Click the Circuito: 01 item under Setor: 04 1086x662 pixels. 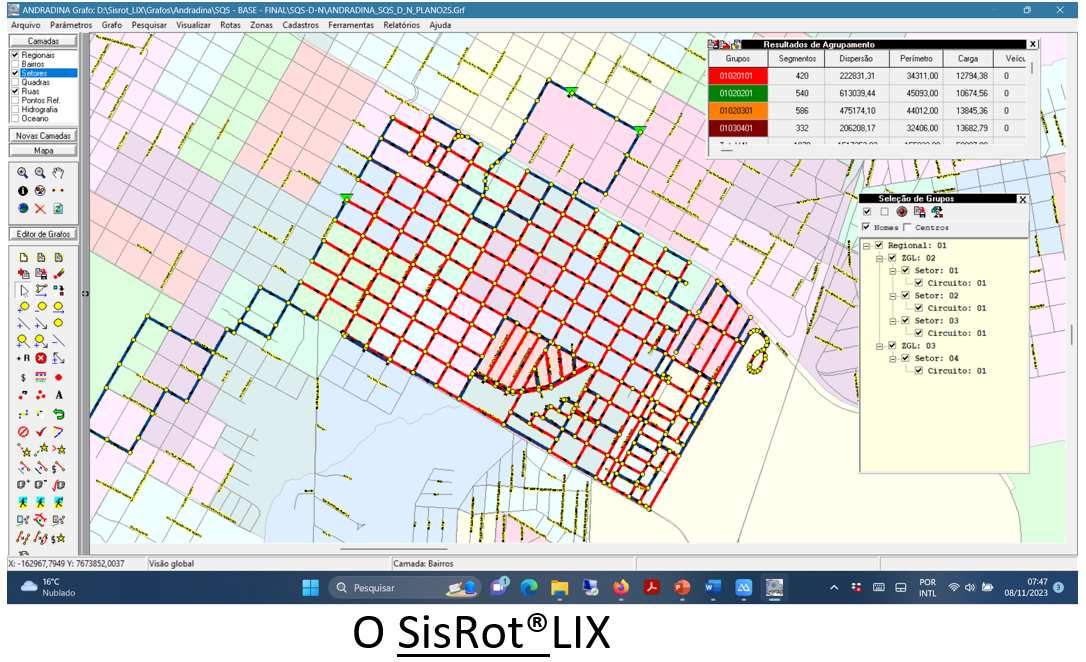[x=956, y=370]
